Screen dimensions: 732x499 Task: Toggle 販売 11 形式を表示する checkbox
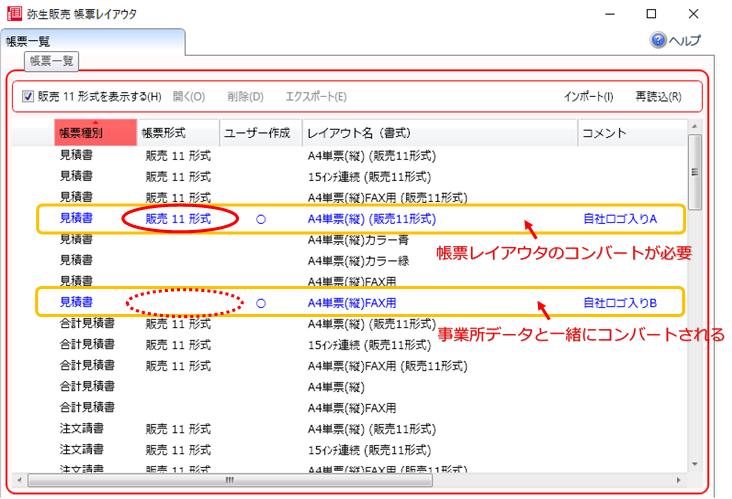point(28,97)
